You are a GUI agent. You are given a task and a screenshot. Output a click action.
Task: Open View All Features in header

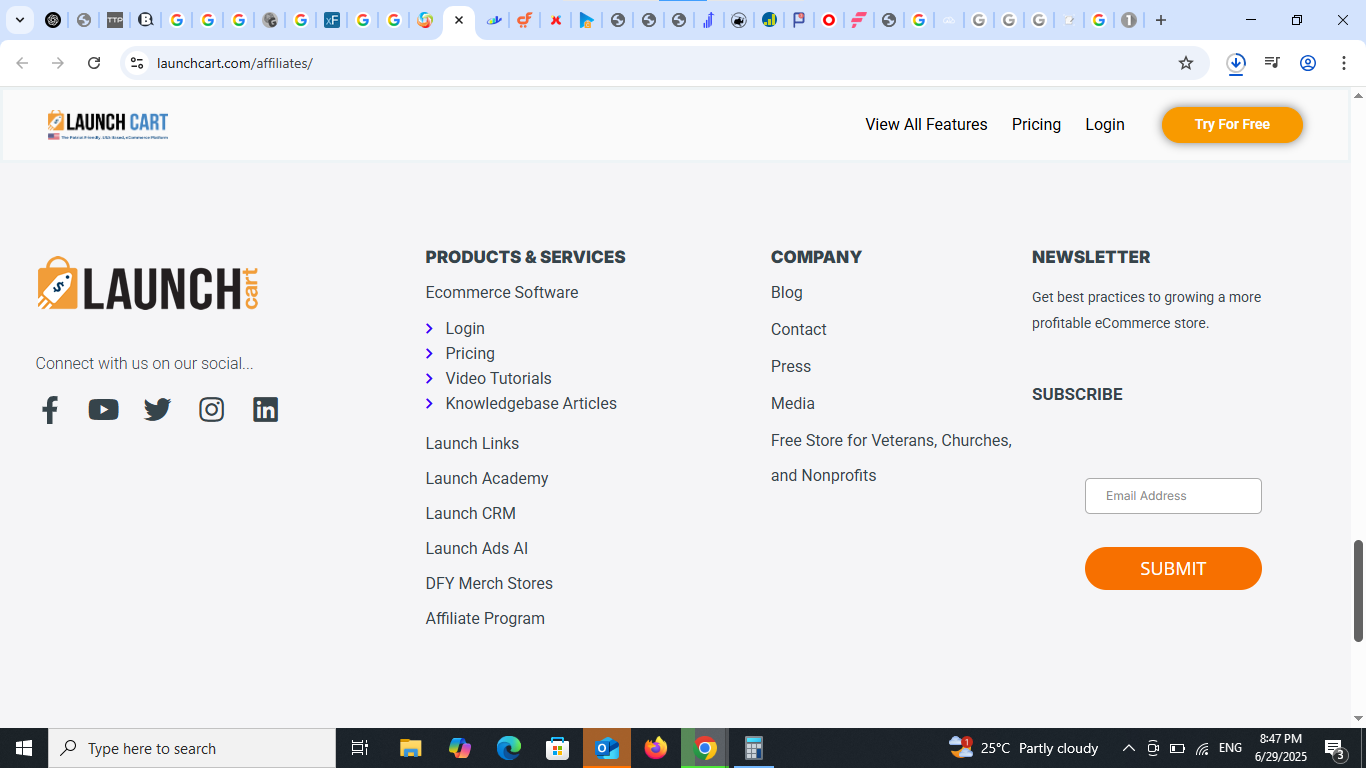click(926, 125)
